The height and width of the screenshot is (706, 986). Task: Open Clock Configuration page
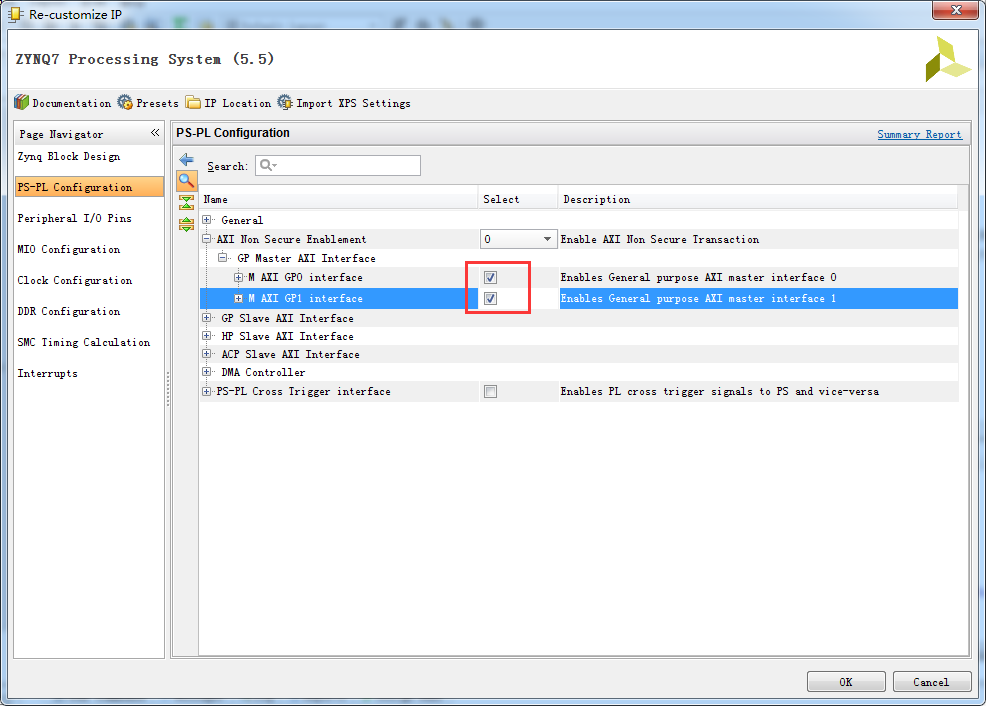pyautogui.click(x=75, y=280)
